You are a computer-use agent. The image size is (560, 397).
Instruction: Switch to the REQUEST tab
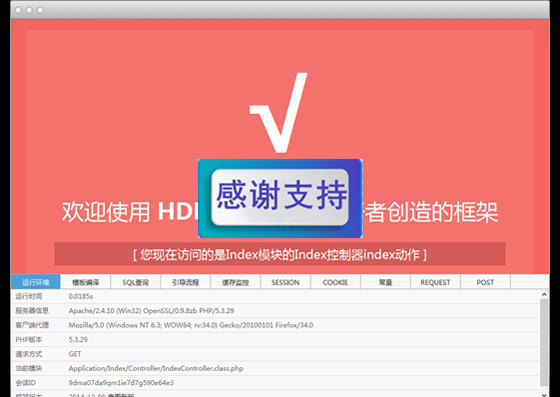click(436, 282)
